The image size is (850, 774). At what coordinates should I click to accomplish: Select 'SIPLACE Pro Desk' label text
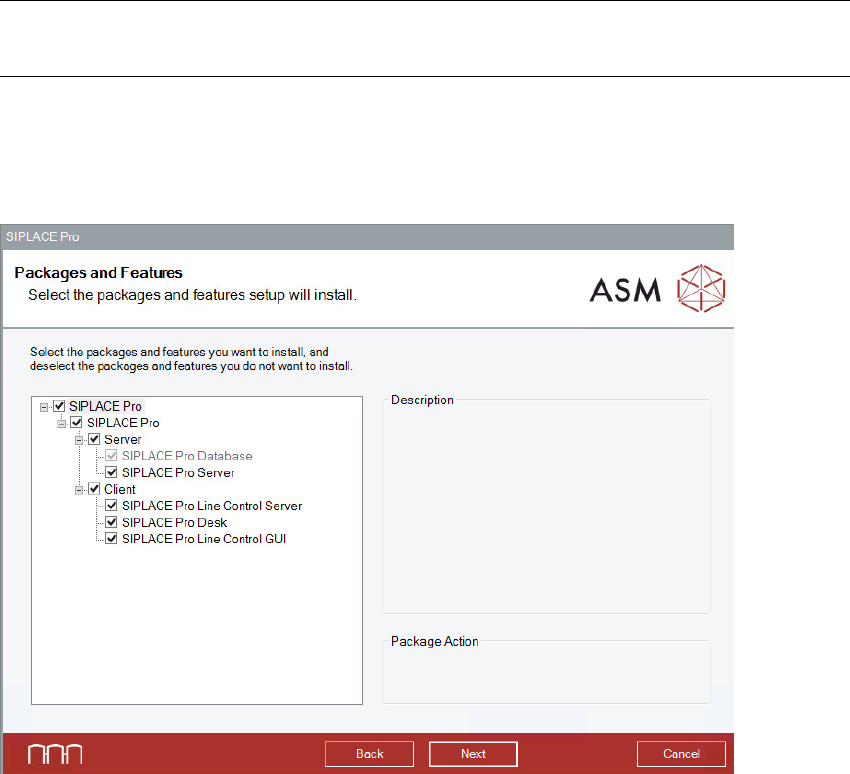pyautogui.click(x=175, y=523)
